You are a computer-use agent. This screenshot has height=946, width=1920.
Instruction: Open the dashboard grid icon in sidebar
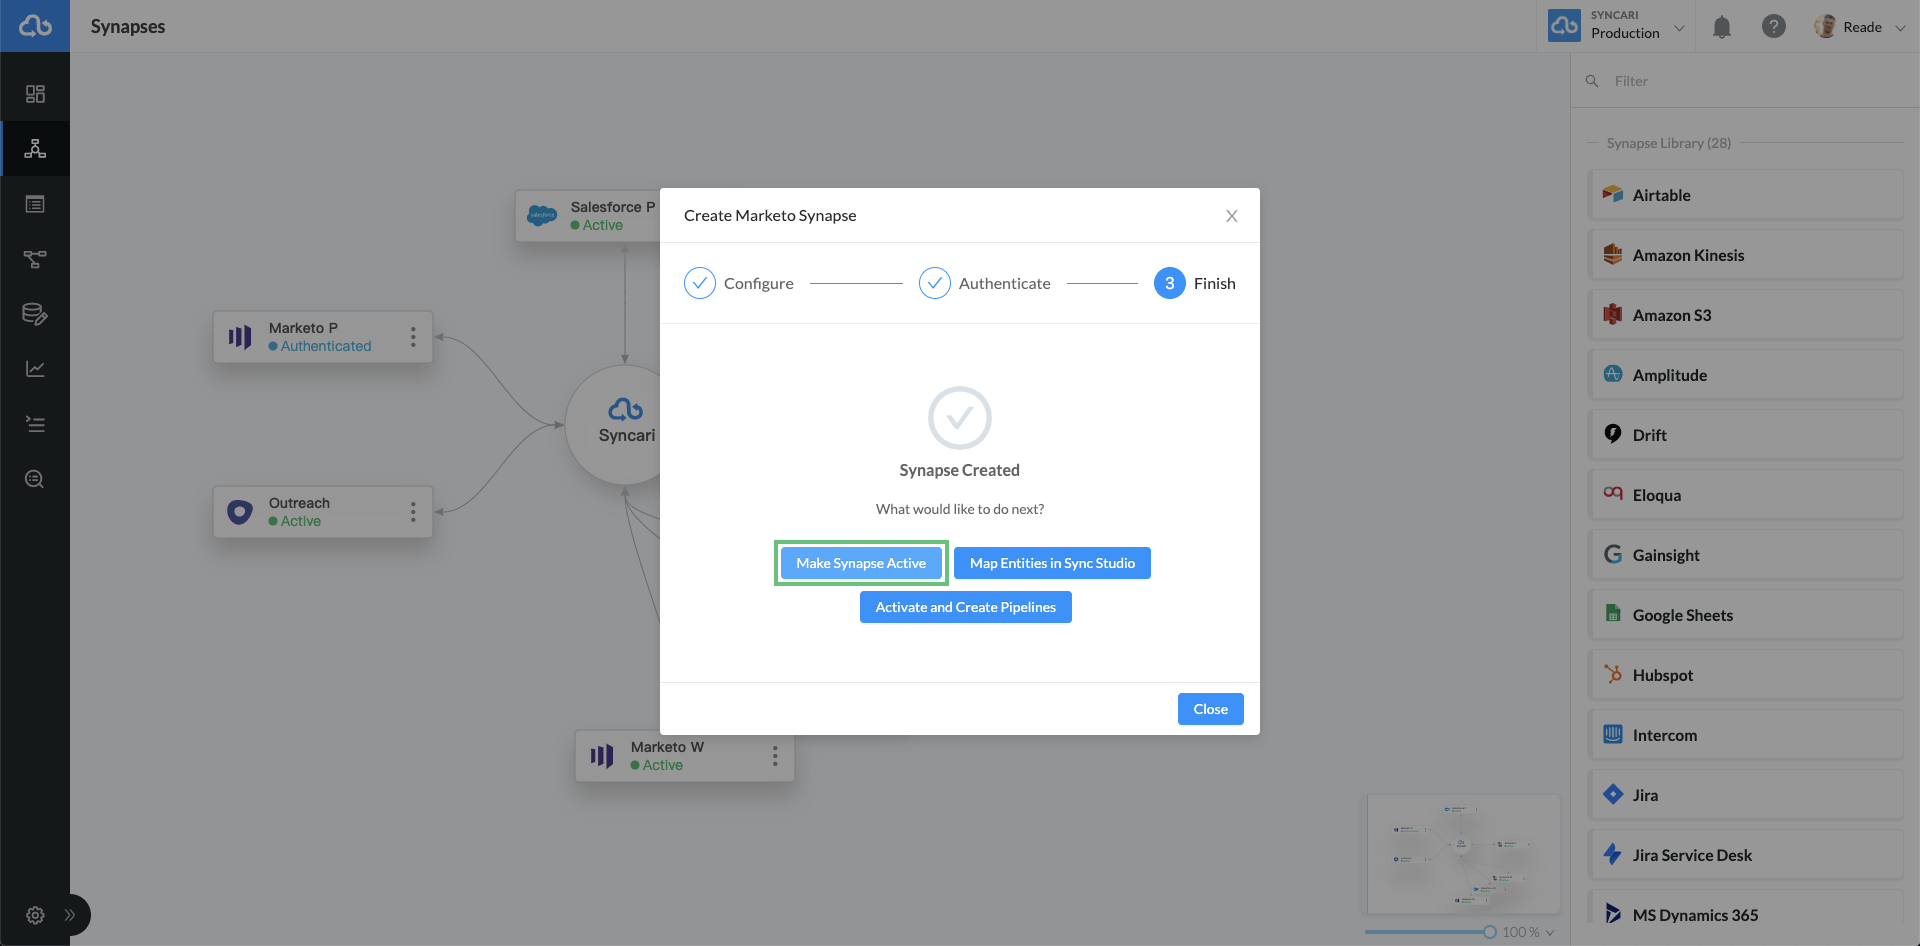point(35,94)
